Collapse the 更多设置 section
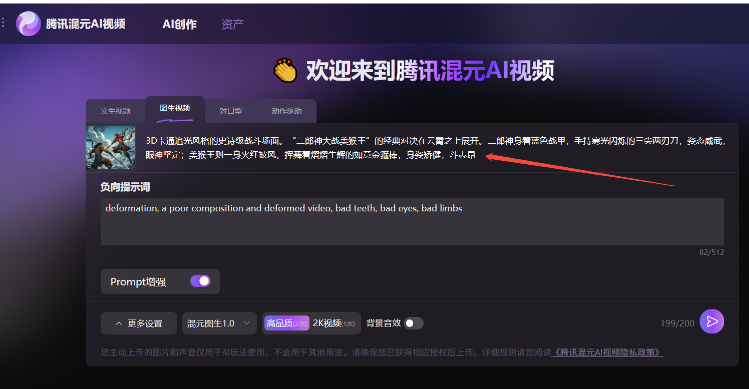749x389 pixels. 139,324
